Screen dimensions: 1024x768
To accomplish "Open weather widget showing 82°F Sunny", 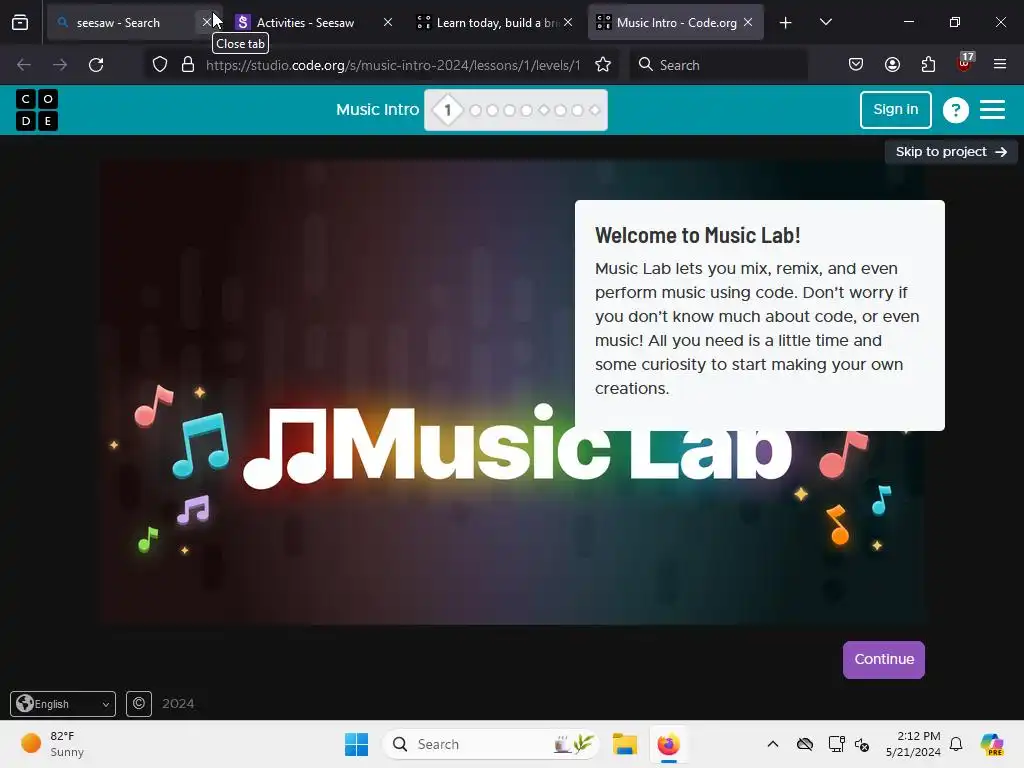I will point(52,744).
